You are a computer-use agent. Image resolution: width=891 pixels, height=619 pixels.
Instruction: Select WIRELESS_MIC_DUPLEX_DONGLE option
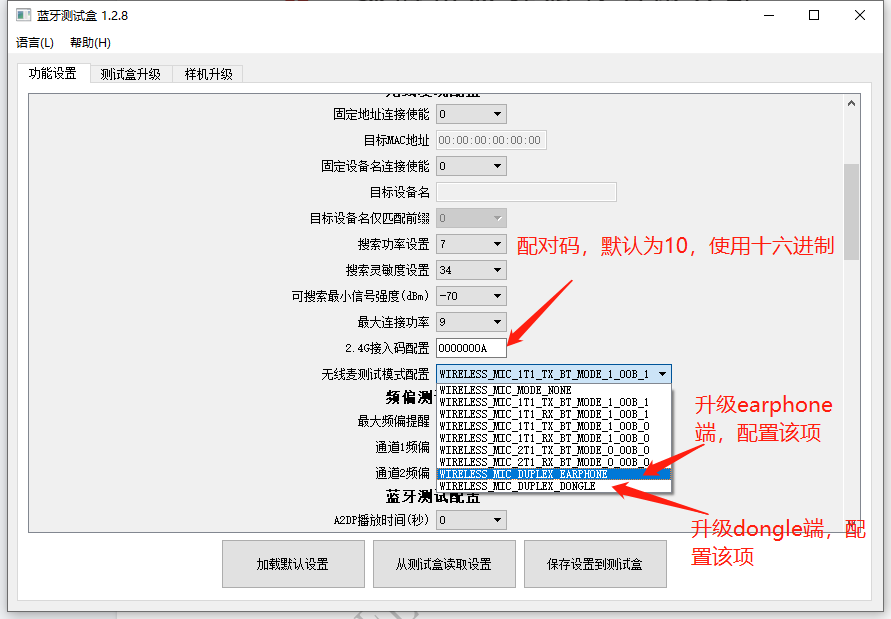554,486
